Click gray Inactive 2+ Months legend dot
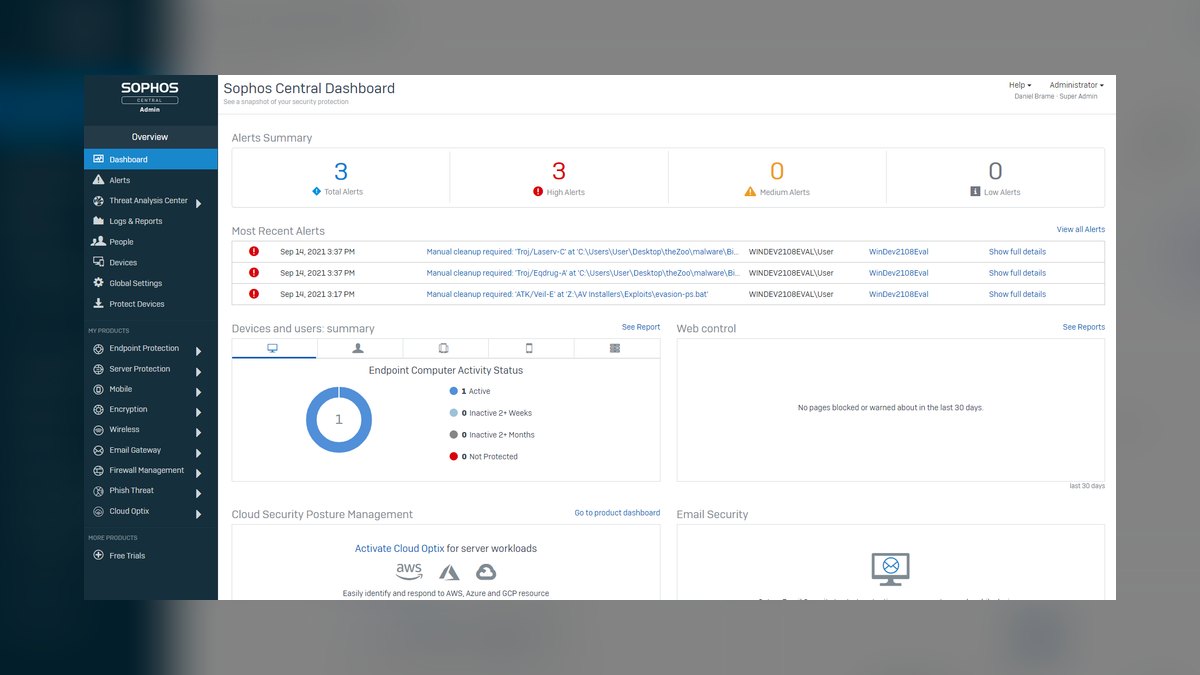The width and height of the screenshot is (1200, 675). click(453, 435)
